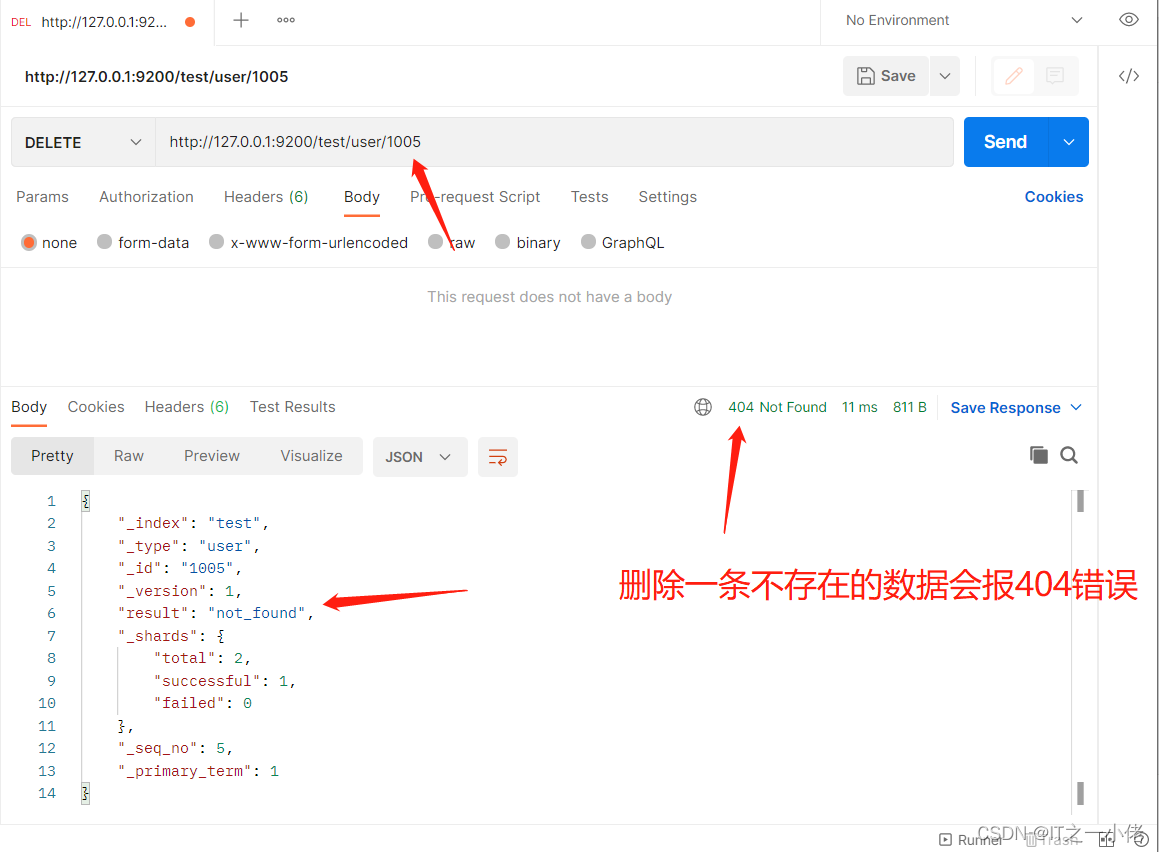Open the Authorization tab
This screenshot has height=852, width=1159.
pyautogui.click(x=146, y=197)
